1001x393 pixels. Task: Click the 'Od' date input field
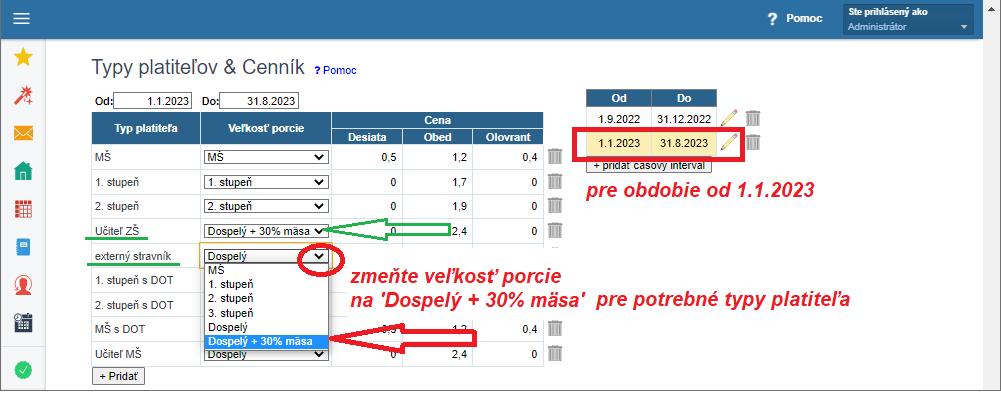coord(153,101)
